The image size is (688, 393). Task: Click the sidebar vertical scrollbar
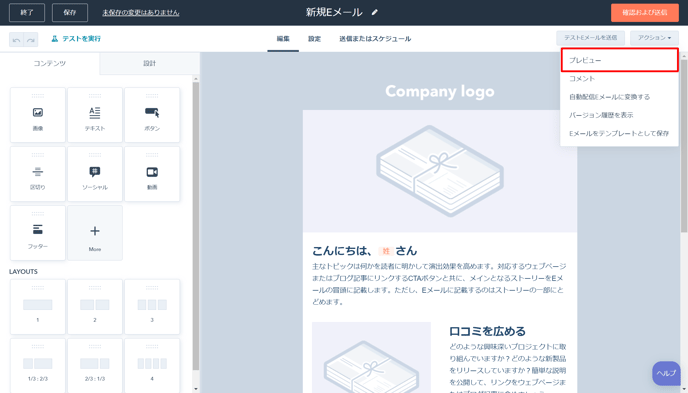[x=196, y=226]
